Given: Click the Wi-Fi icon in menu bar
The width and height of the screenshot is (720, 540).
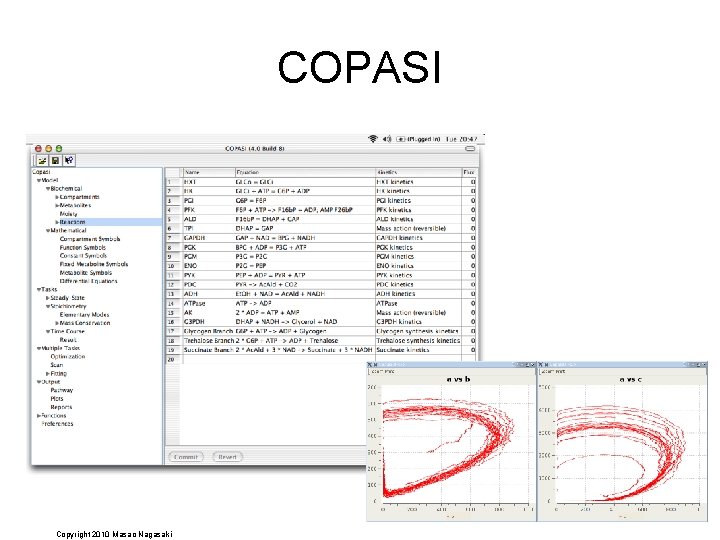Looking at the screenshot, I should tap(373, 139).
